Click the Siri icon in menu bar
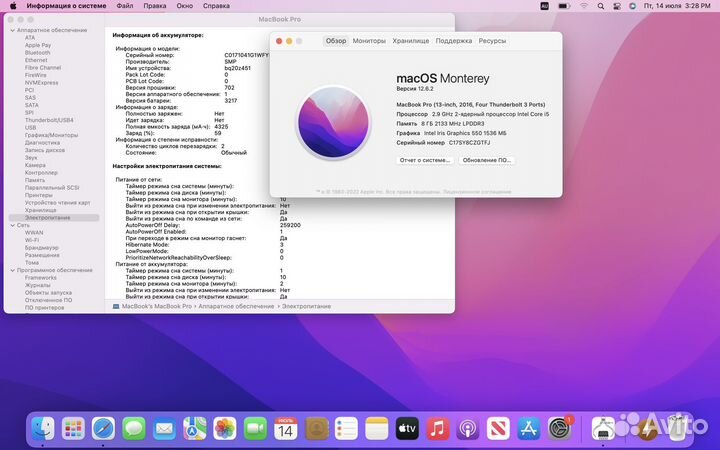 633,6
